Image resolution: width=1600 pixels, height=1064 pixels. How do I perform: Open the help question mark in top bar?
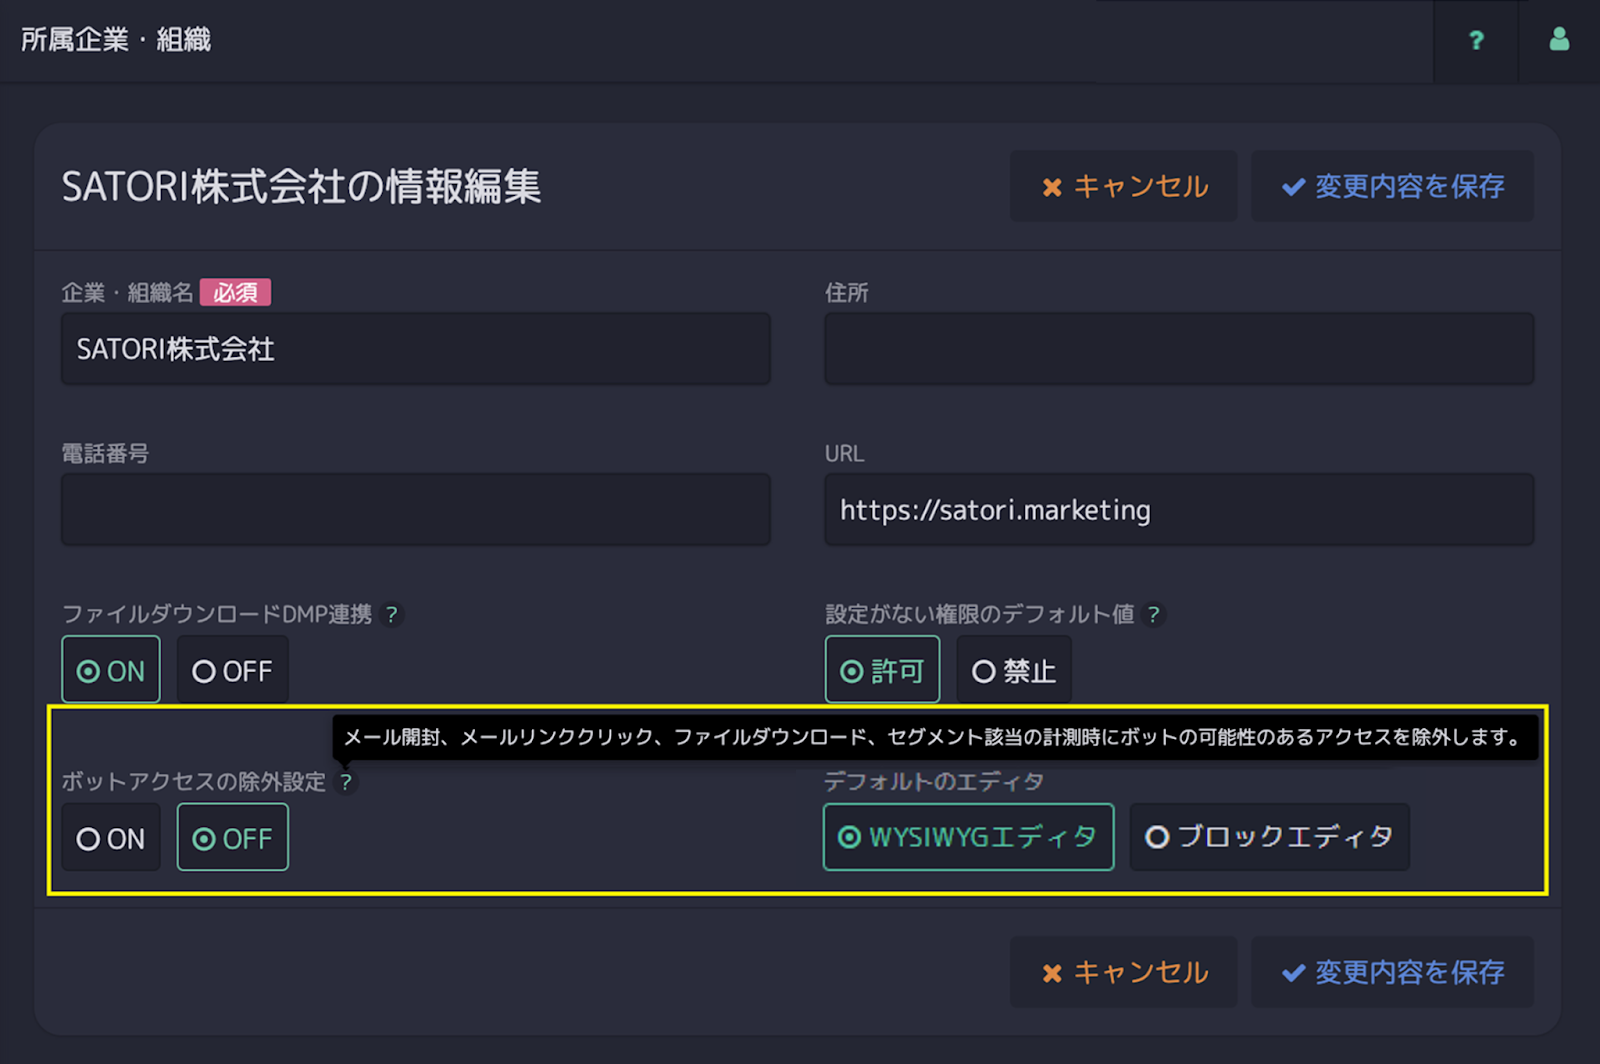point(1476,40)
